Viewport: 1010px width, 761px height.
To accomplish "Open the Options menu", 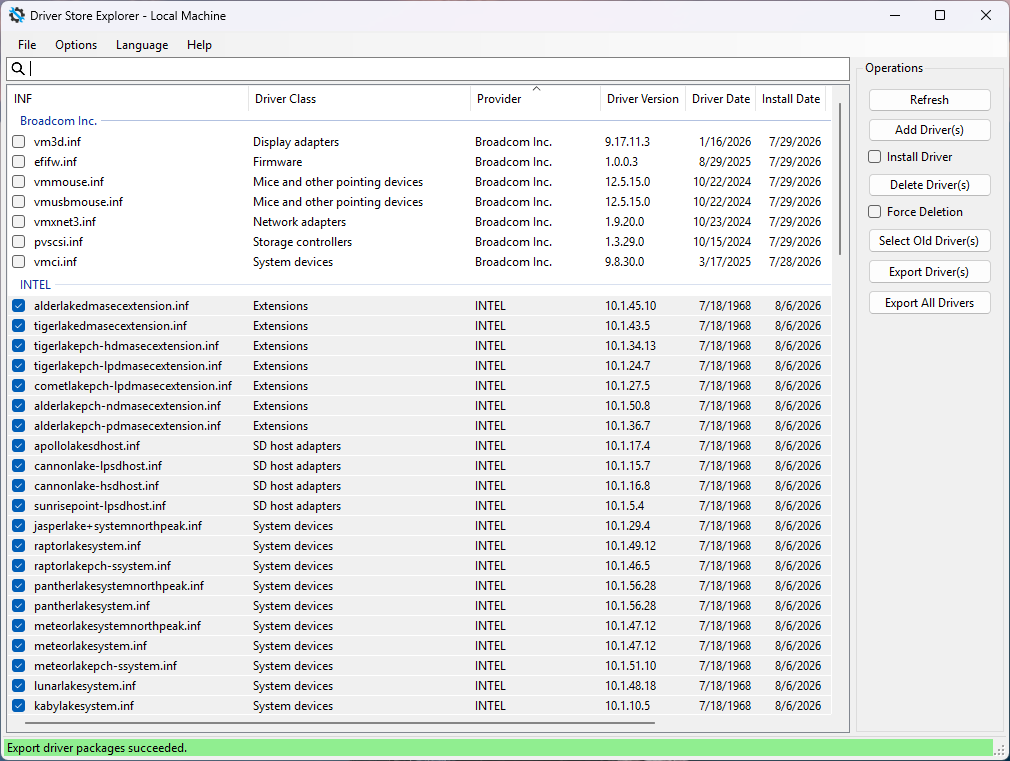I will click(76, 44).
